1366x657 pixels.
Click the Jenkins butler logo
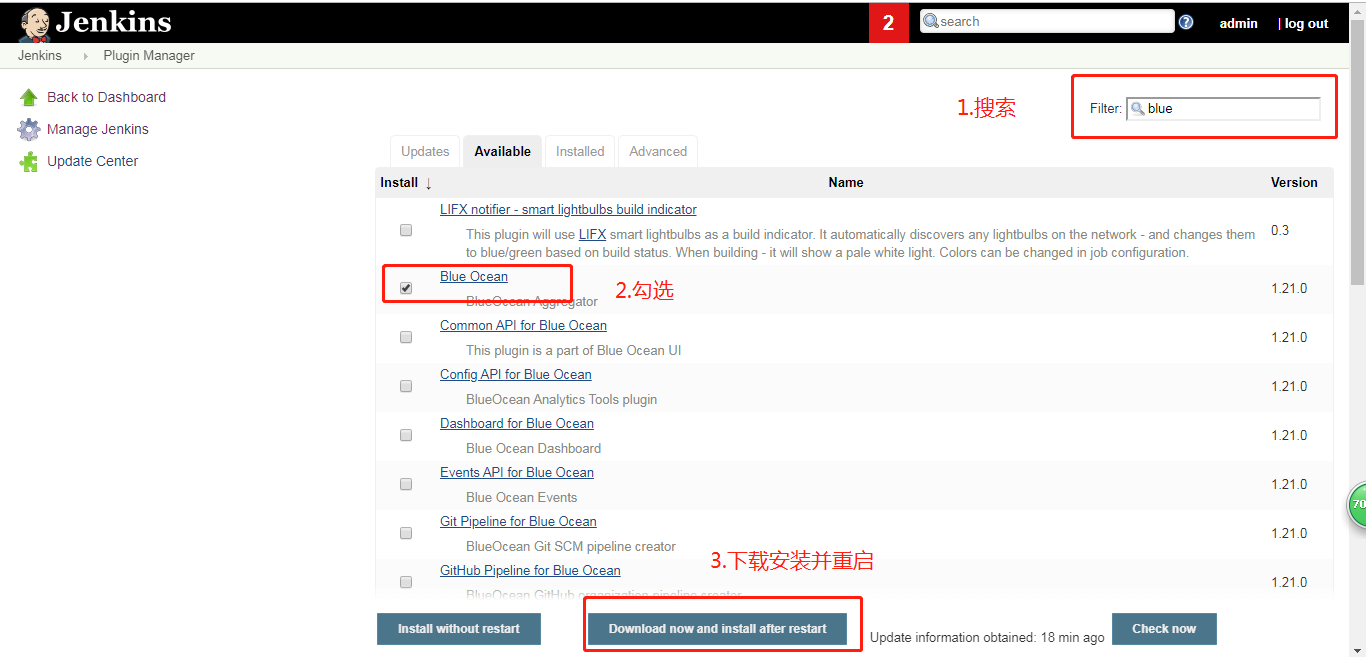point(34,23)
